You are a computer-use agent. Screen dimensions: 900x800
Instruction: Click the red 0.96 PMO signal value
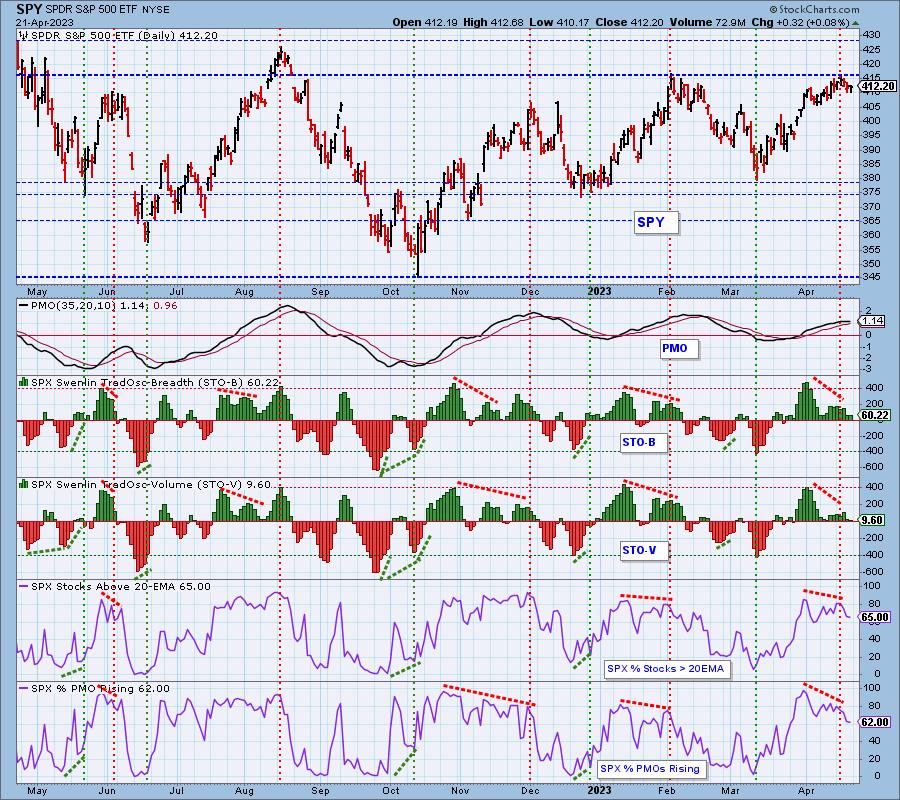click(x=166, y=306)
